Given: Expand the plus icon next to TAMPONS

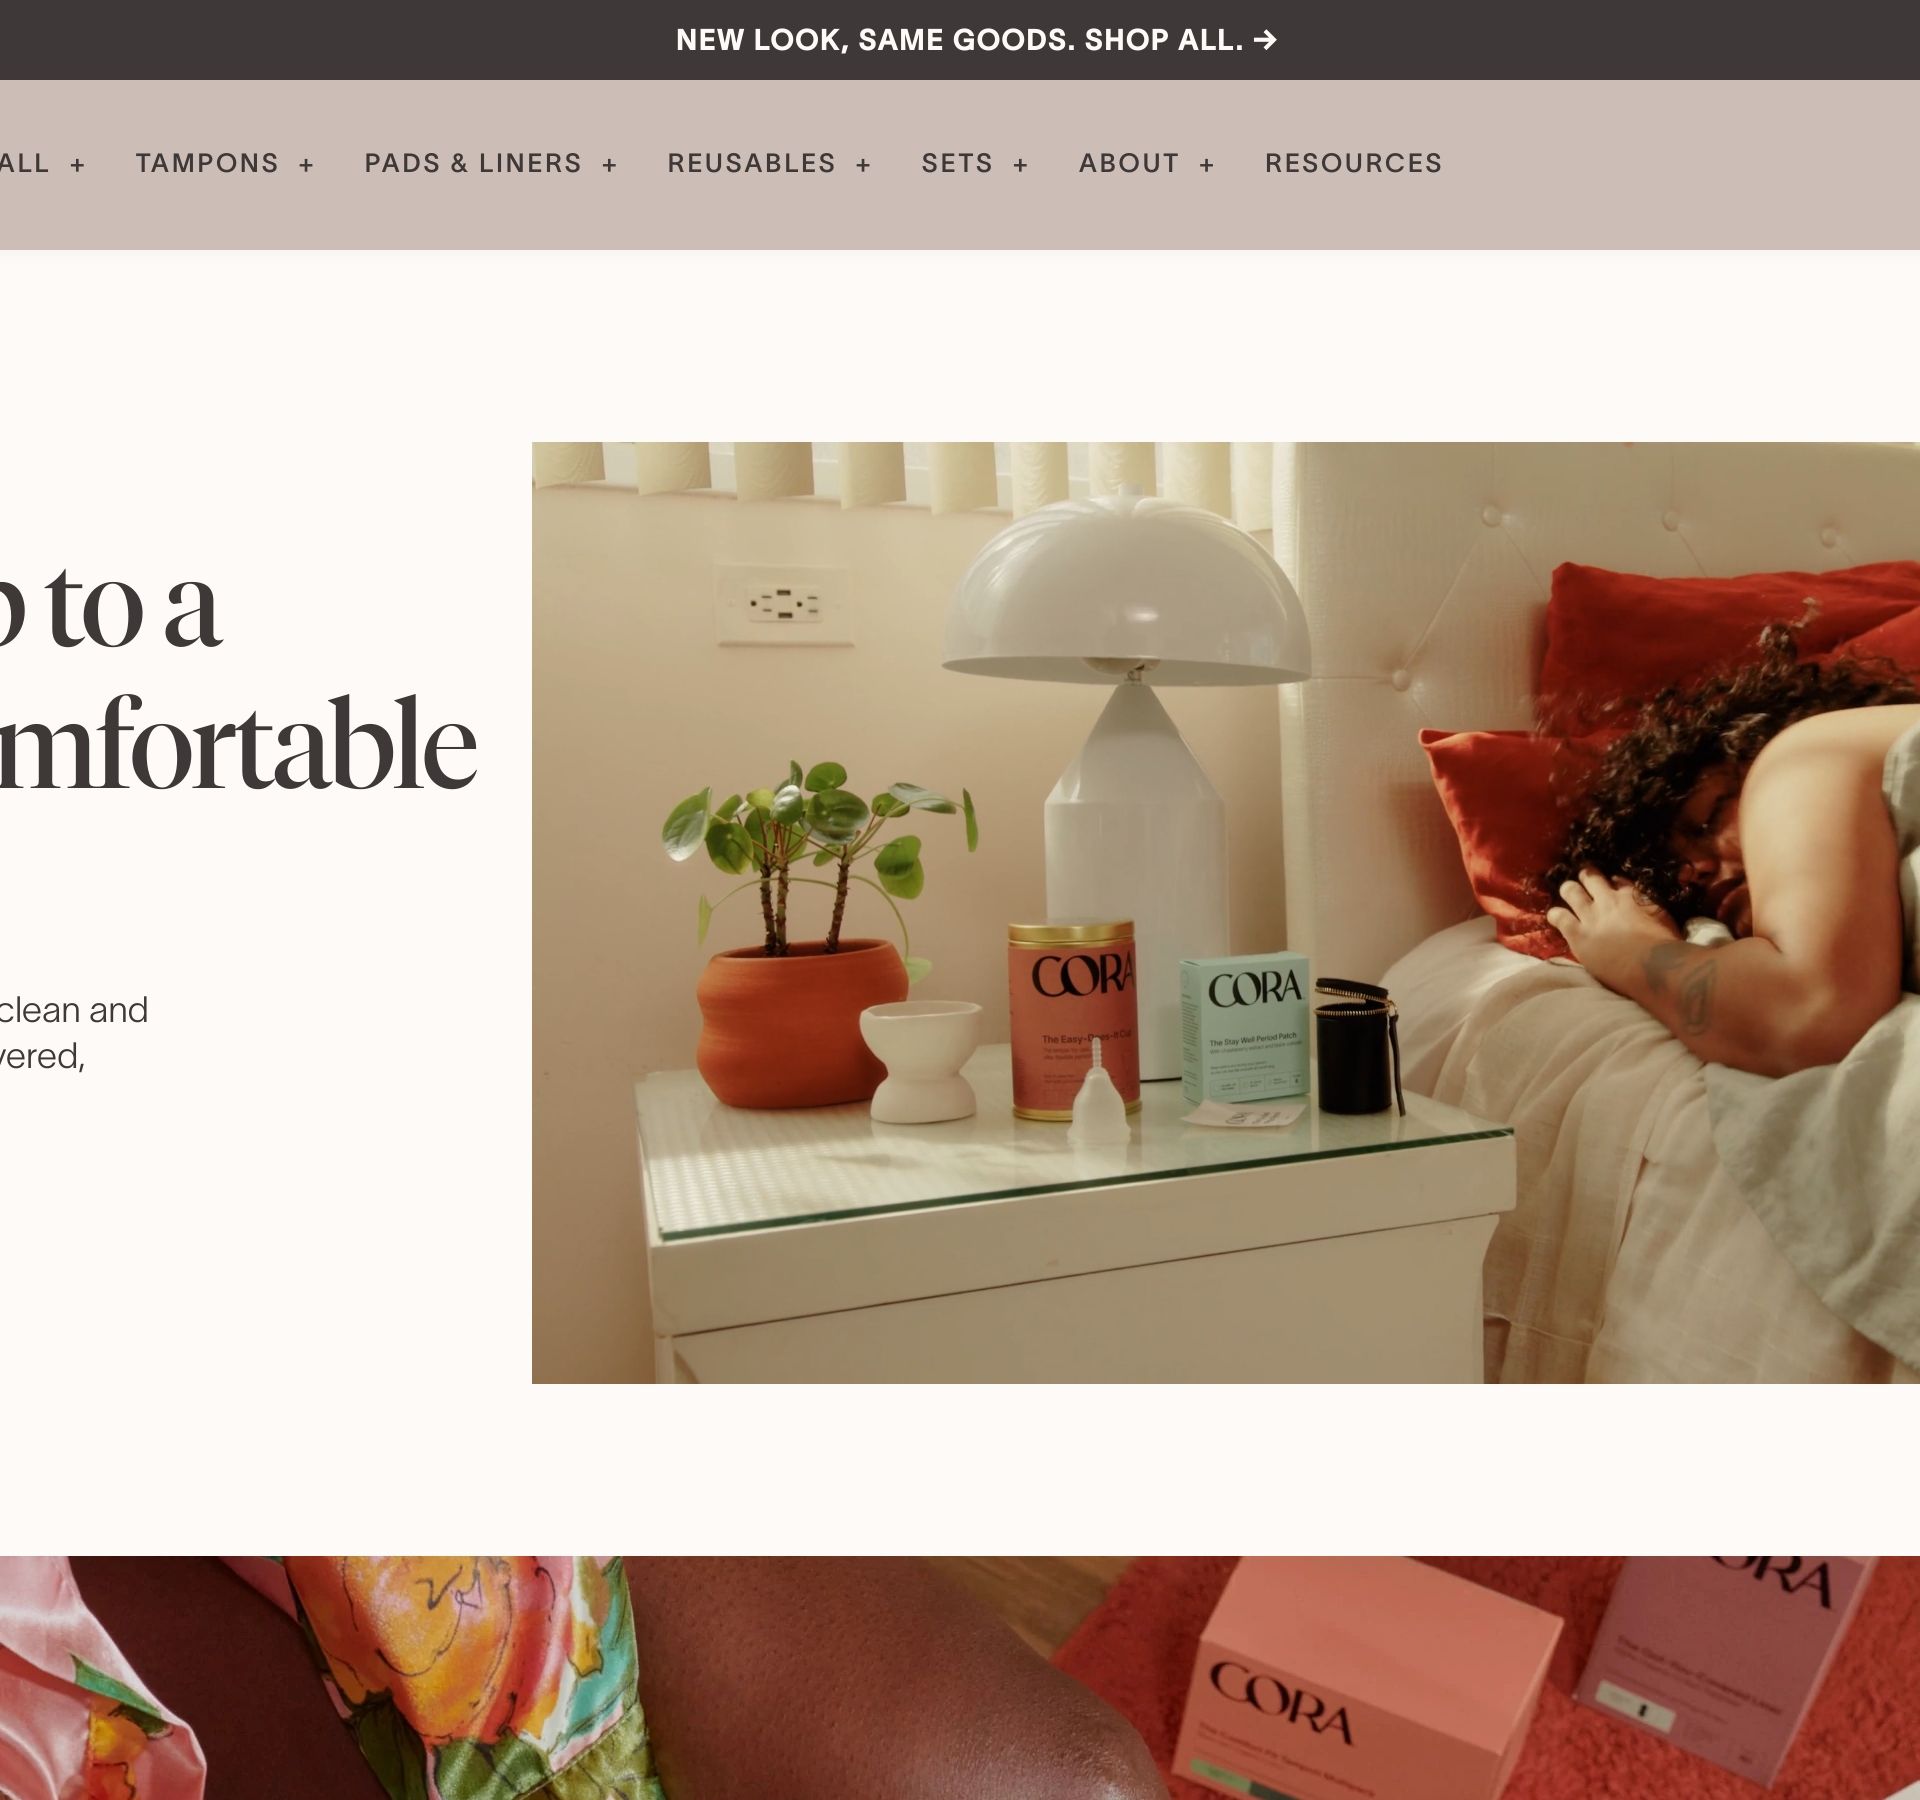Looking at the screenshot, I should 306,165.
